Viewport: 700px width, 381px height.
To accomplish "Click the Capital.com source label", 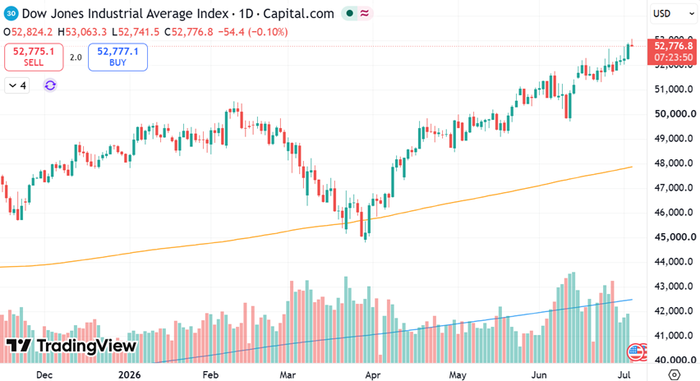I will point(298,14).
